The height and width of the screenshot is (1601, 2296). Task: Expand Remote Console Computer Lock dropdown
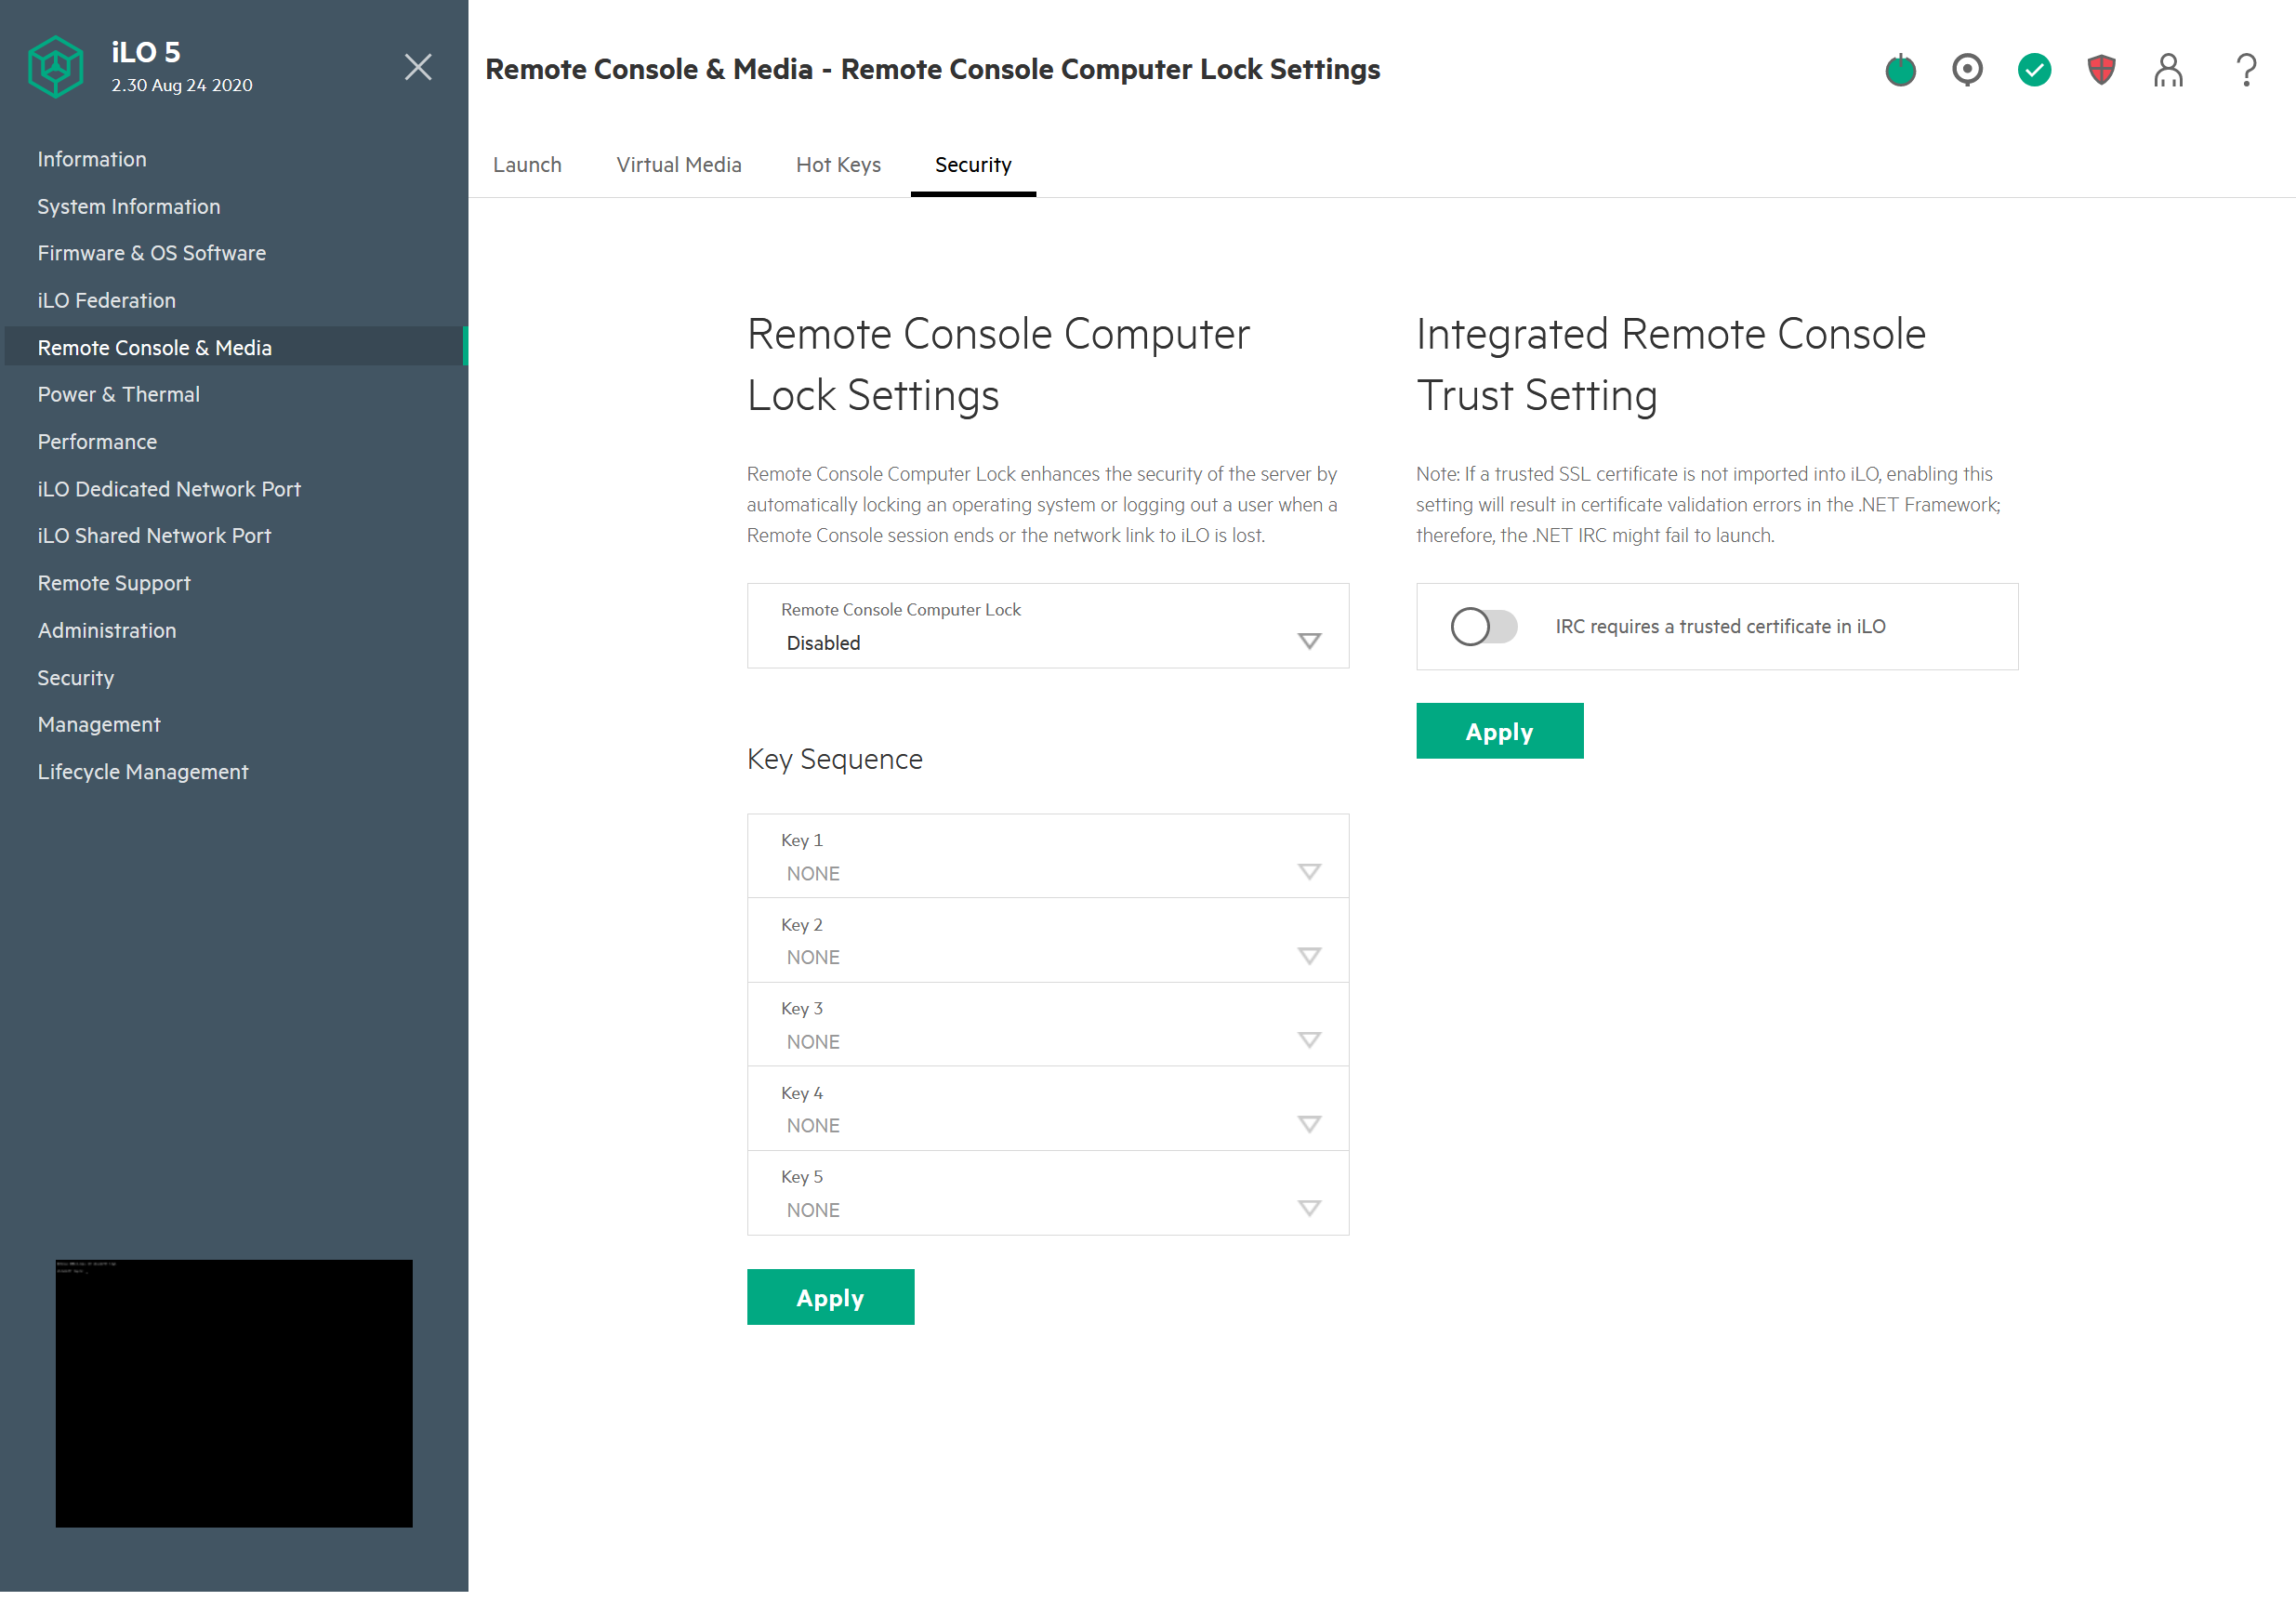tap(1047, 627)
